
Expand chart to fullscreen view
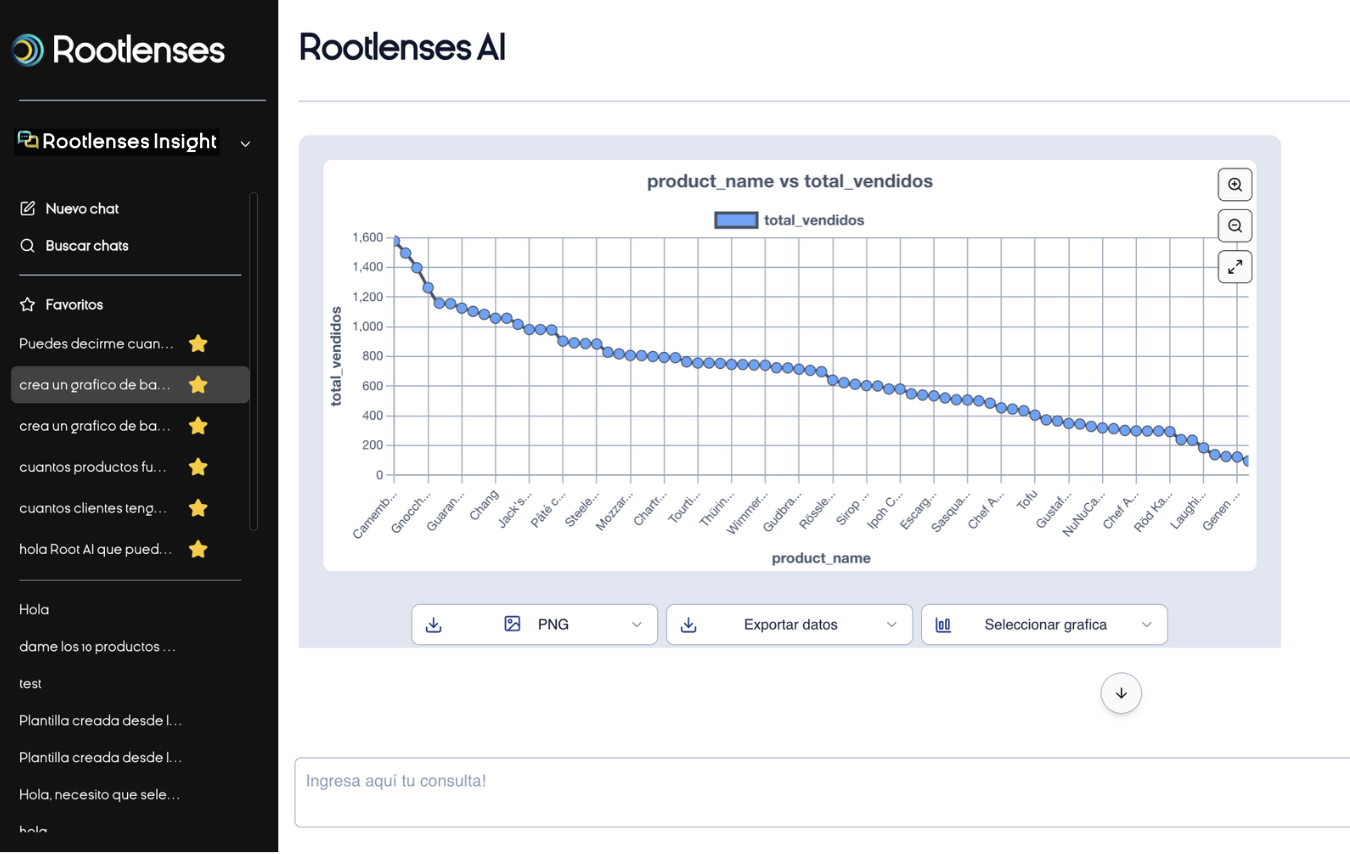click(x=1235, y=267)
